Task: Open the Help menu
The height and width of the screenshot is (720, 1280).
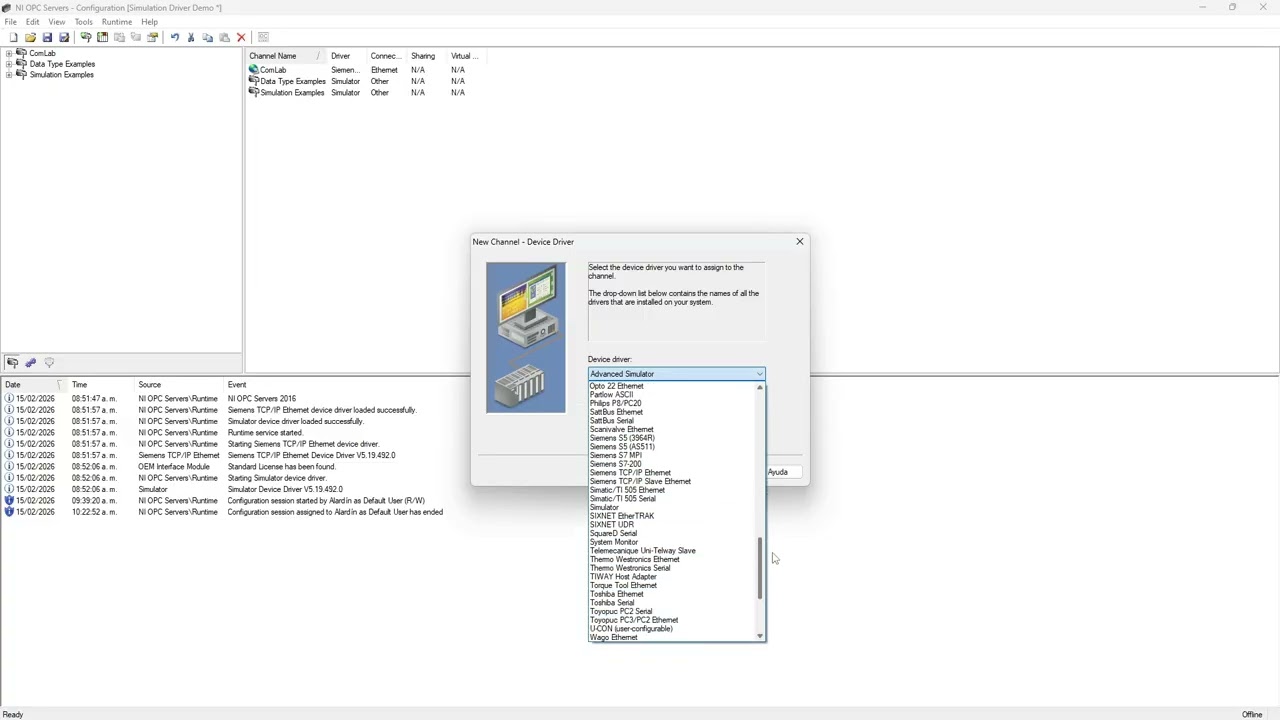Action: point(149,22)
